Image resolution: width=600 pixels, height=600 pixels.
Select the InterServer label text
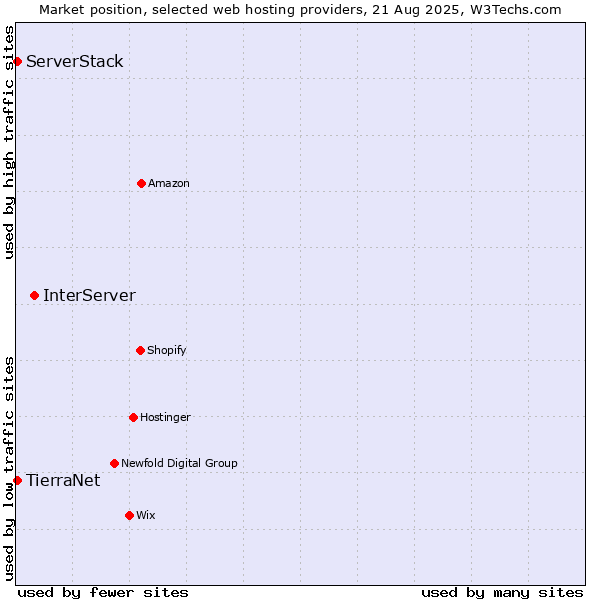click(89, 295)
